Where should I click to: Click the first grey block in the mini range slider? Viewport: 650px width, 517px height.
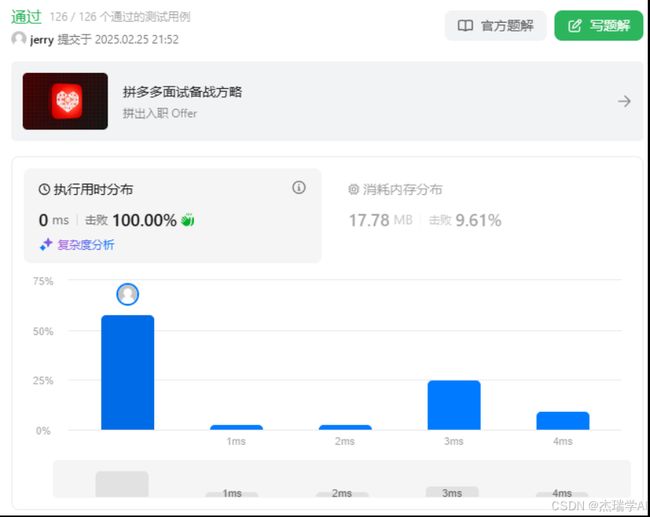122,484
